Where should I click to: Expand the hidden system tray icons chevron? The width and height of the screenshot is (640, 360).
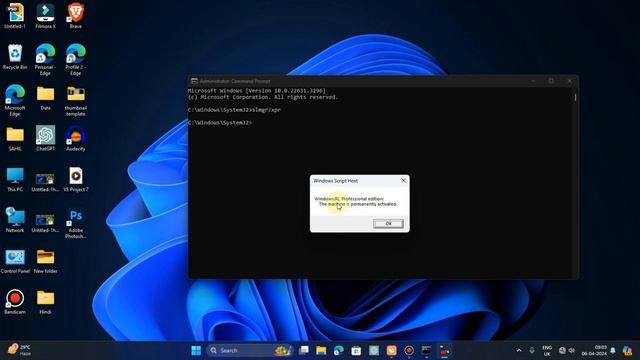click(x=519, y=350)
